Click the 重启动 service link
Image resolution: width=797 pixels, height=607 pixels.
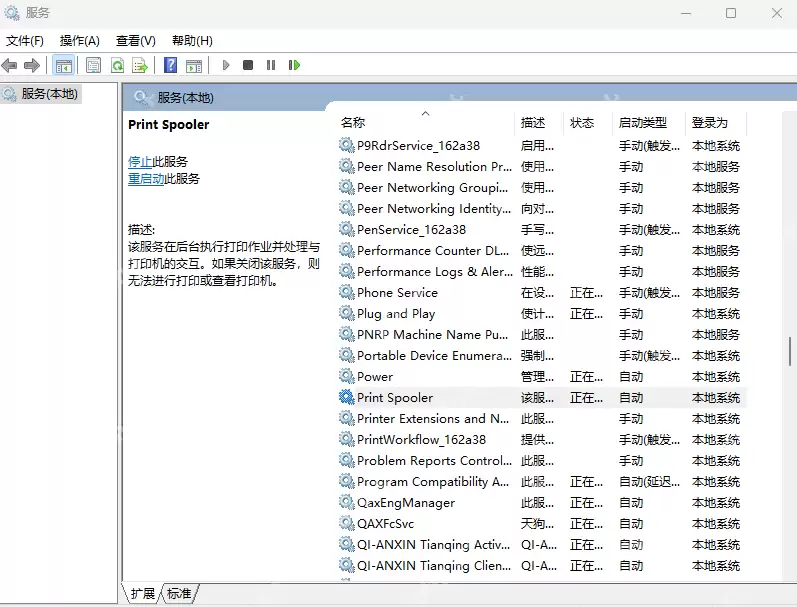click(146, 179)
